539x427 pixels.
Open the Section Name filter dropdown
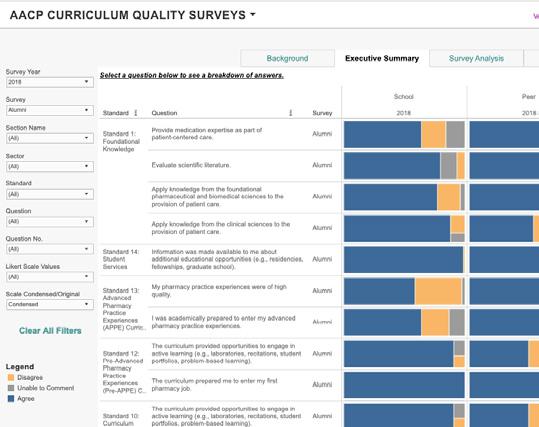click(x=50, y=138)
